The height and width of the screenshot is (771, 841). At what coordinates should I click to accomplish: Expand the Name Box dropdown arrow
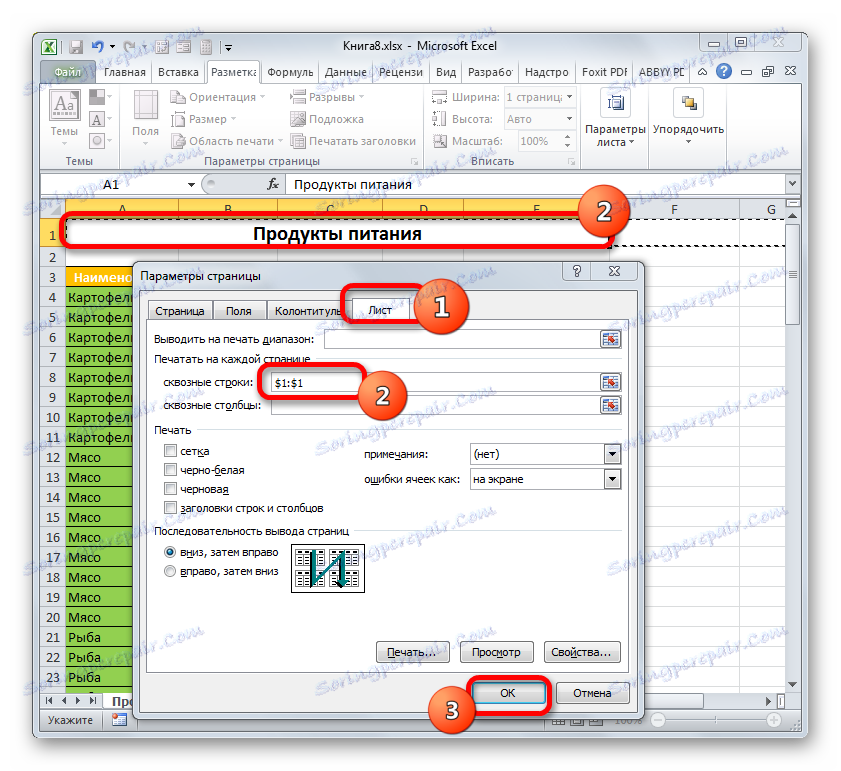point(191,185)
